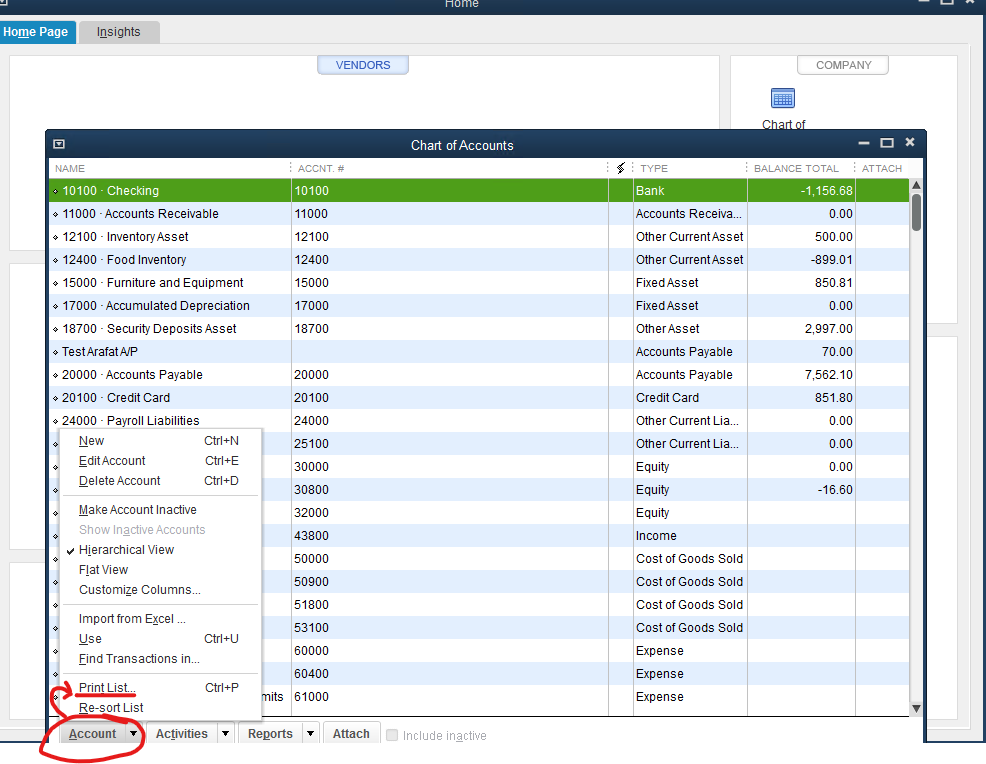Click the VENDORS button
The image size is (986, 764).
(x=362, y=64)
